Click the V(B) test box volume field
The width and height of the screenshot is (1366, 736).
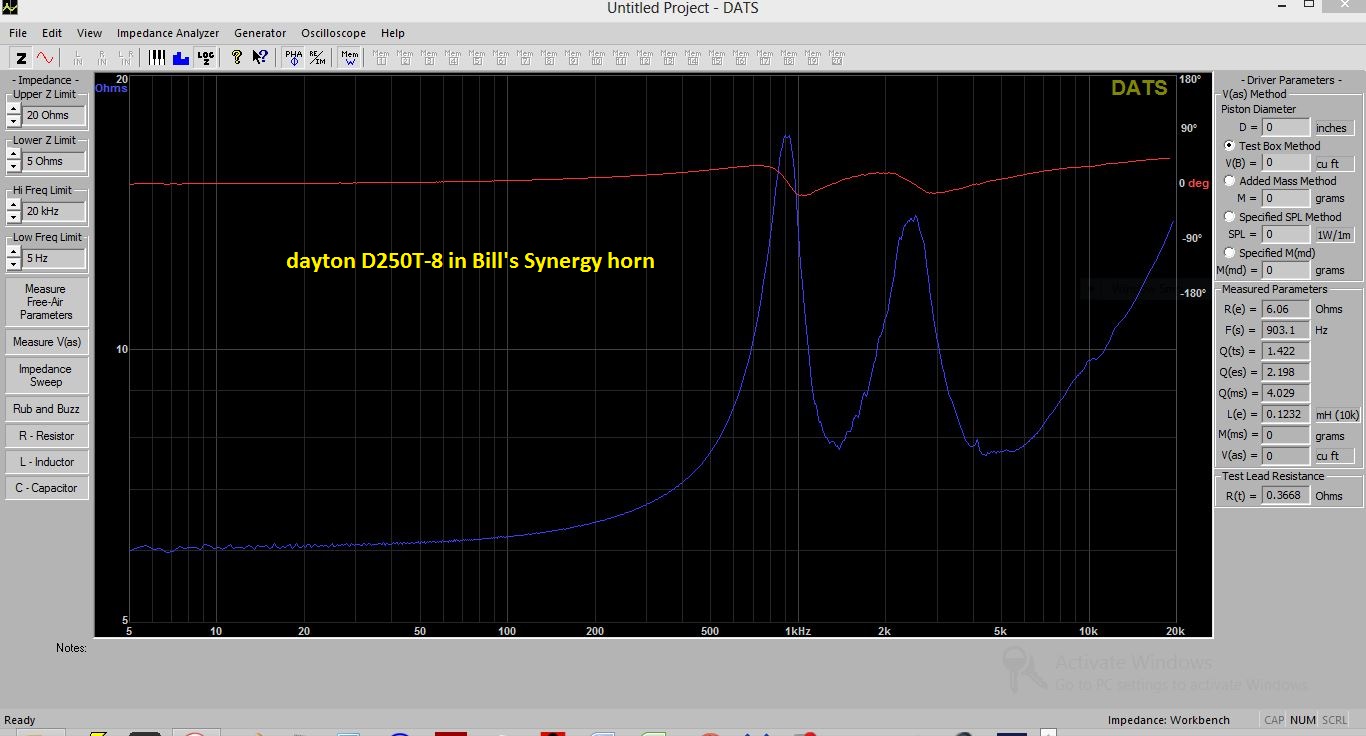point(1285,162)
